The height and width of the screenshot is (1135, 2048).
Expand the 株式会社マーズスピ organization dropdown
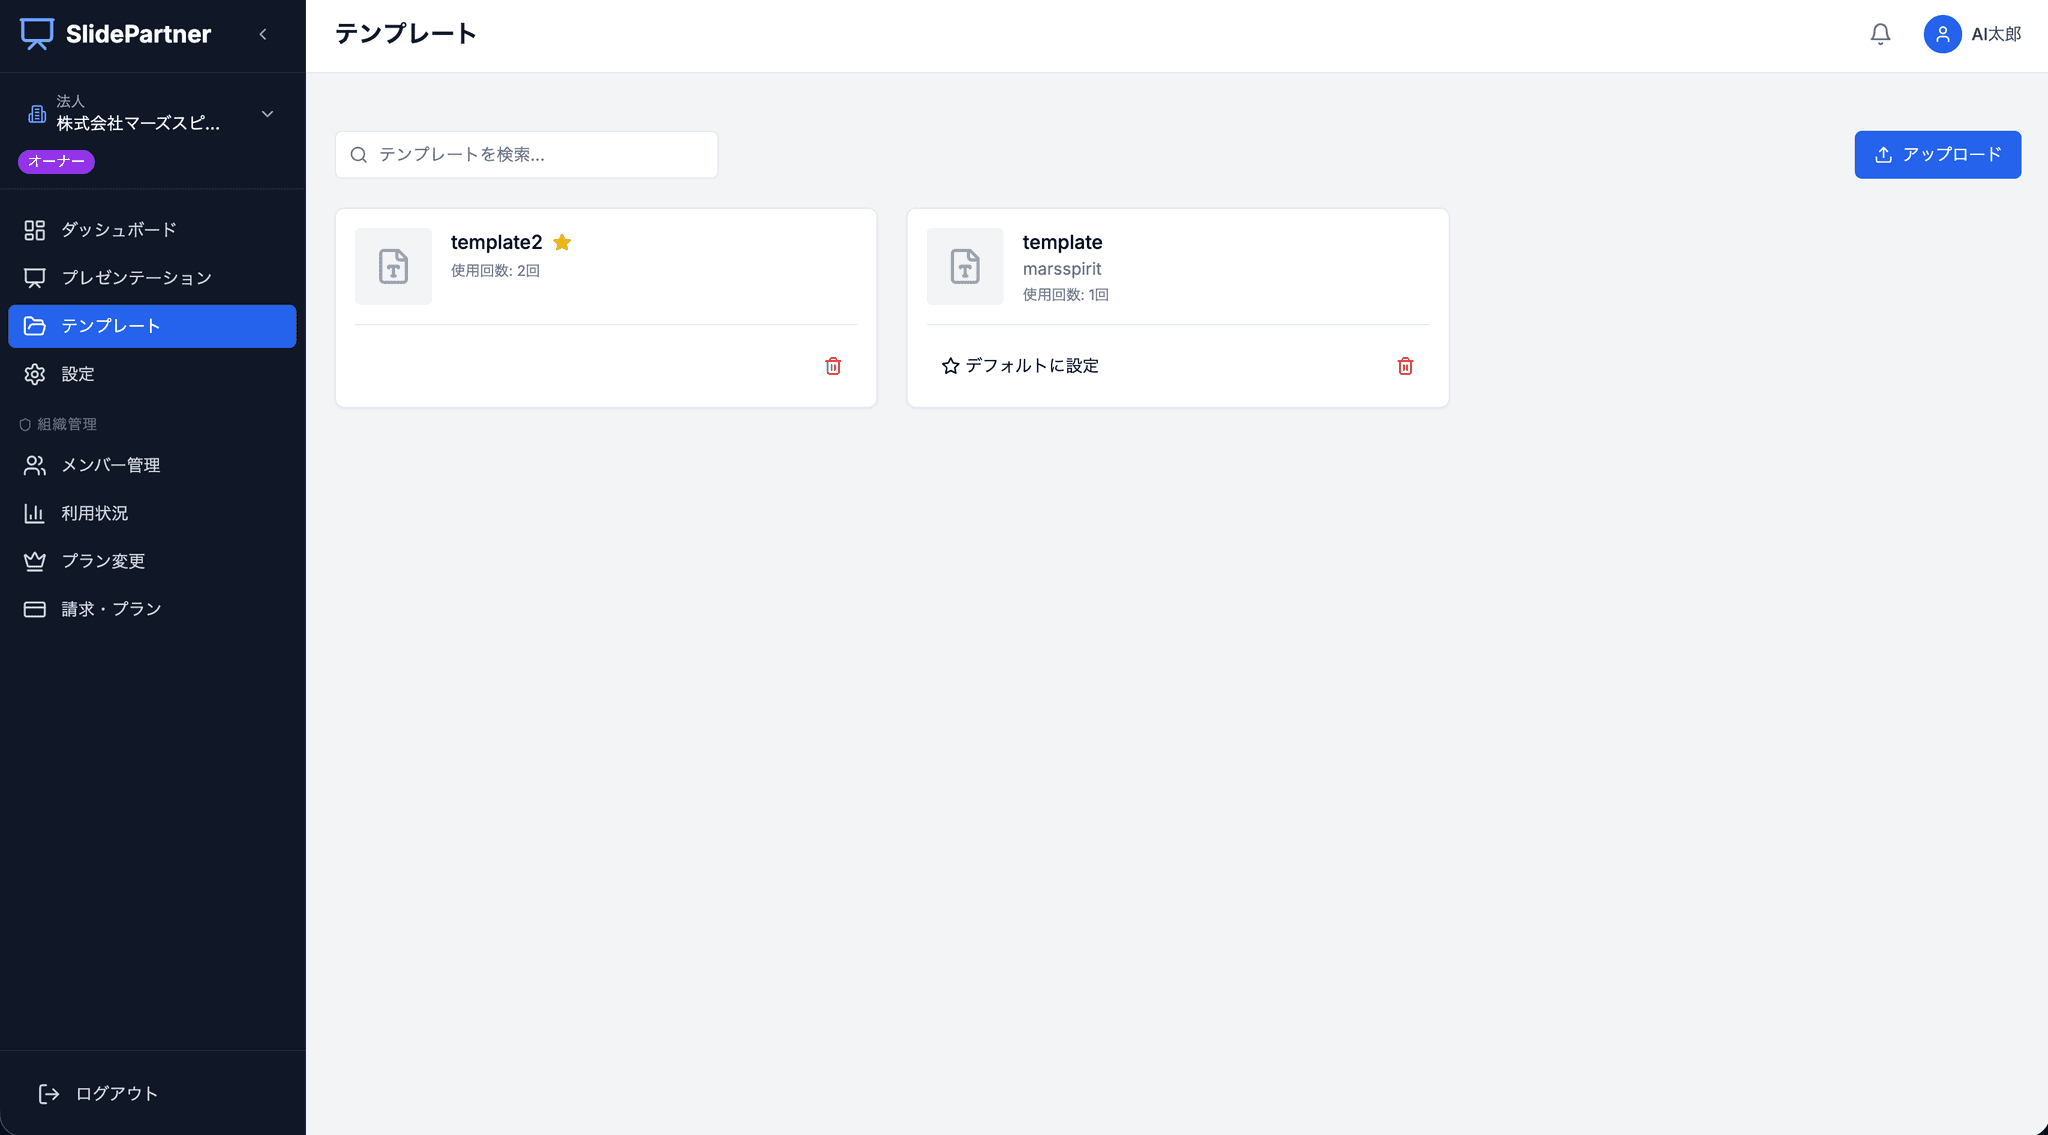267,114
